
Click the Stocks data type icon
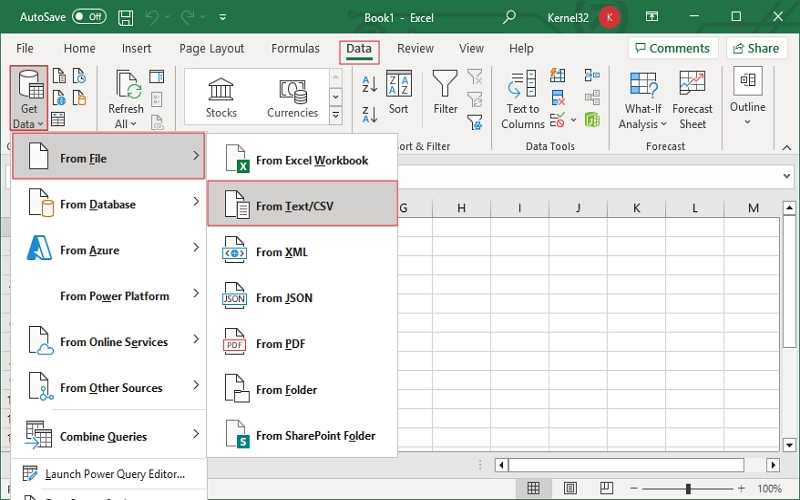pyautogui.click(x=221, y=90)
